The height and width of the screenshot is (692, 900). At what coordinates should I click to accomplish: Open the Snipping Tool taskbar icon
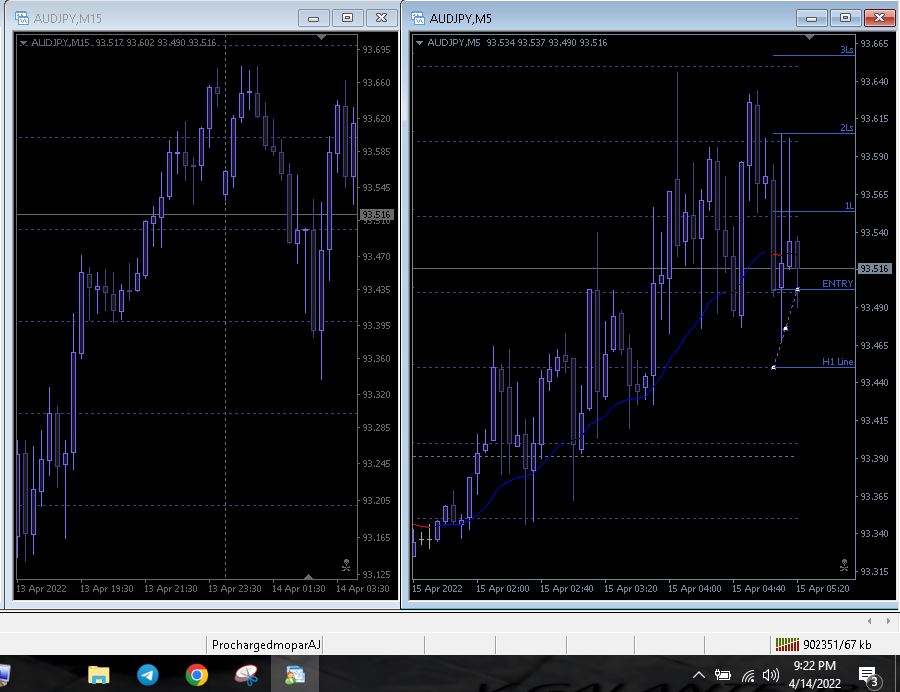246,675
